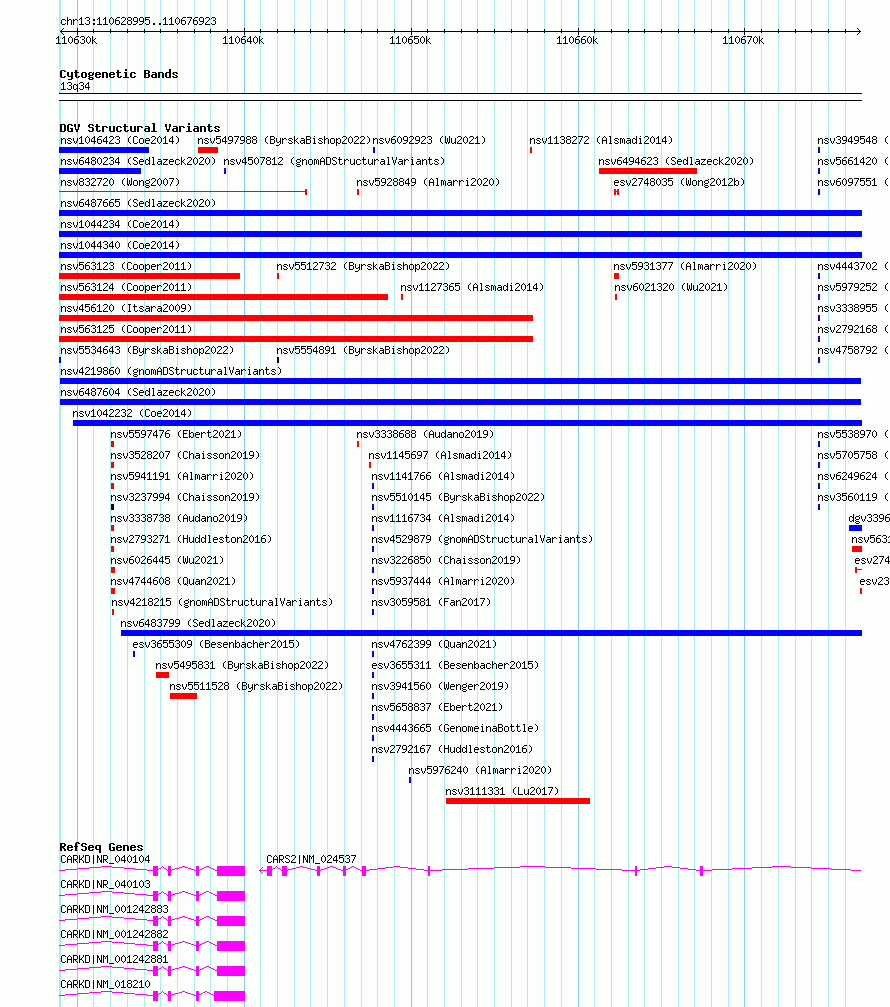Open nsv4443665 (GenomeinaBottle) label
The image size is (890, 1007).
(455, 728)
